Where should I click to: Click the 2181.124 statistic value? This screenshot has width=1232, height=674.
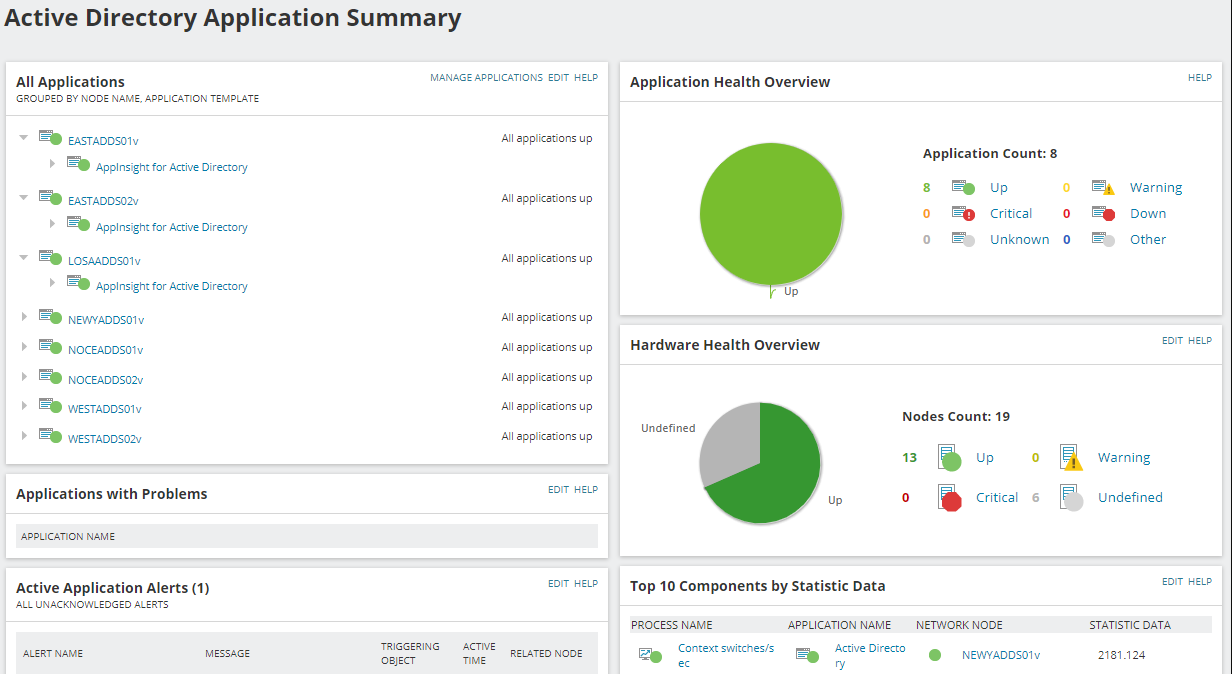(1121, 656)
